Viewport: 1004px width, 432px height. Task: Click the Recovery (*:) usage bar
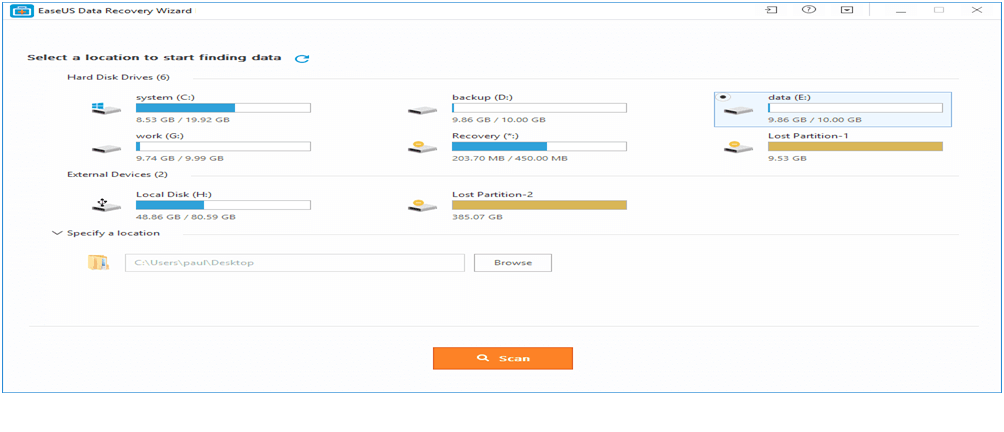click(x=539, y=147)
